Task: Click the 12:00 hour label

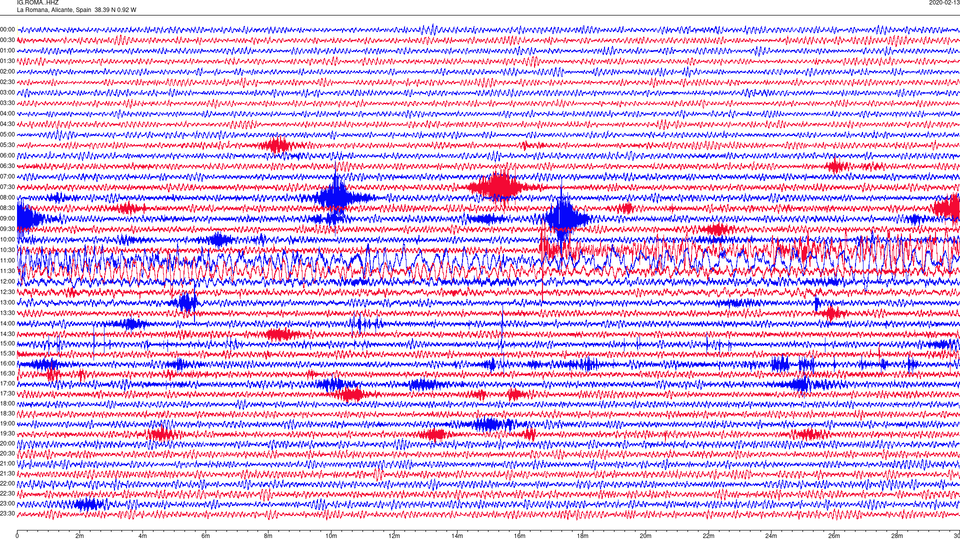Action: coord(7,282)
